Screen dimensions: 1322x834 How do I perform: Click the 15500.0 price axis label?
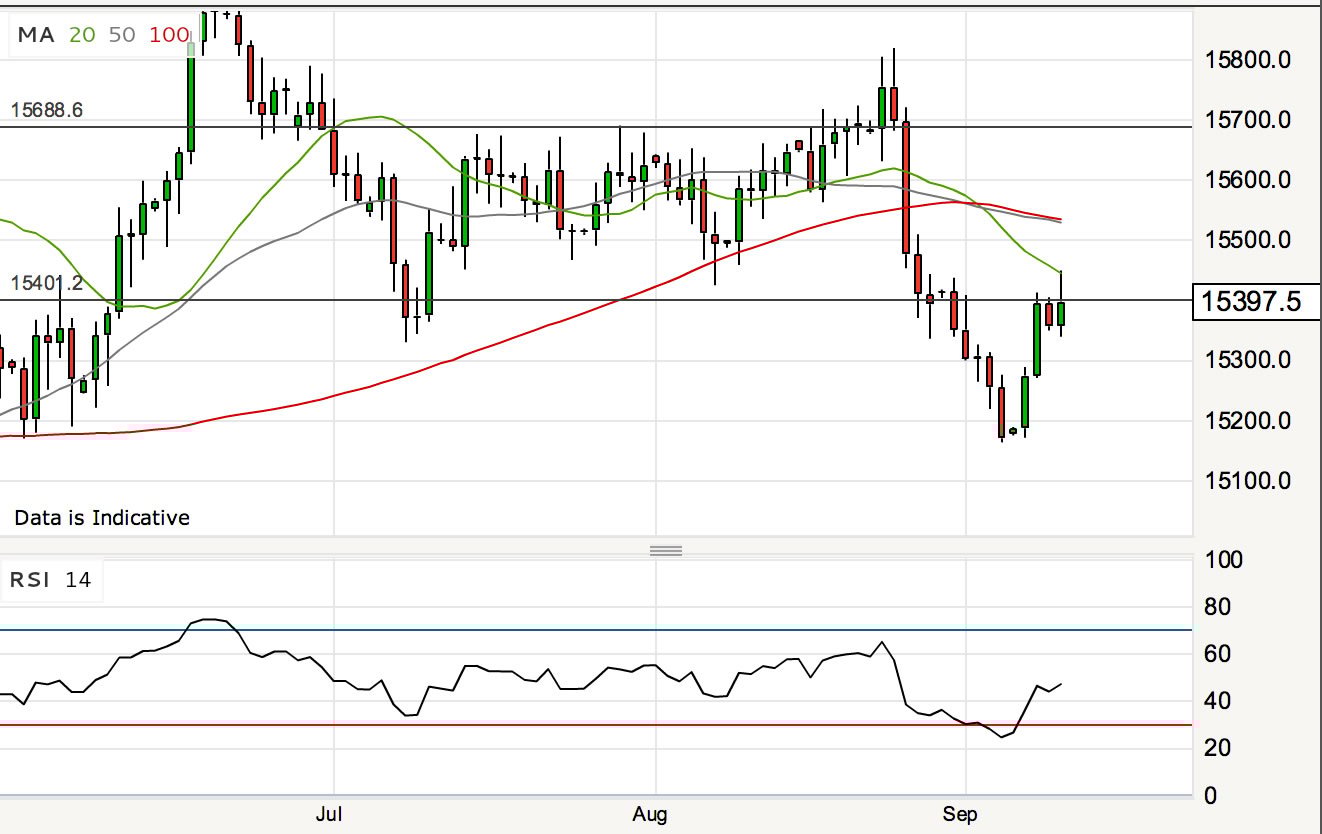(1249, 240)
